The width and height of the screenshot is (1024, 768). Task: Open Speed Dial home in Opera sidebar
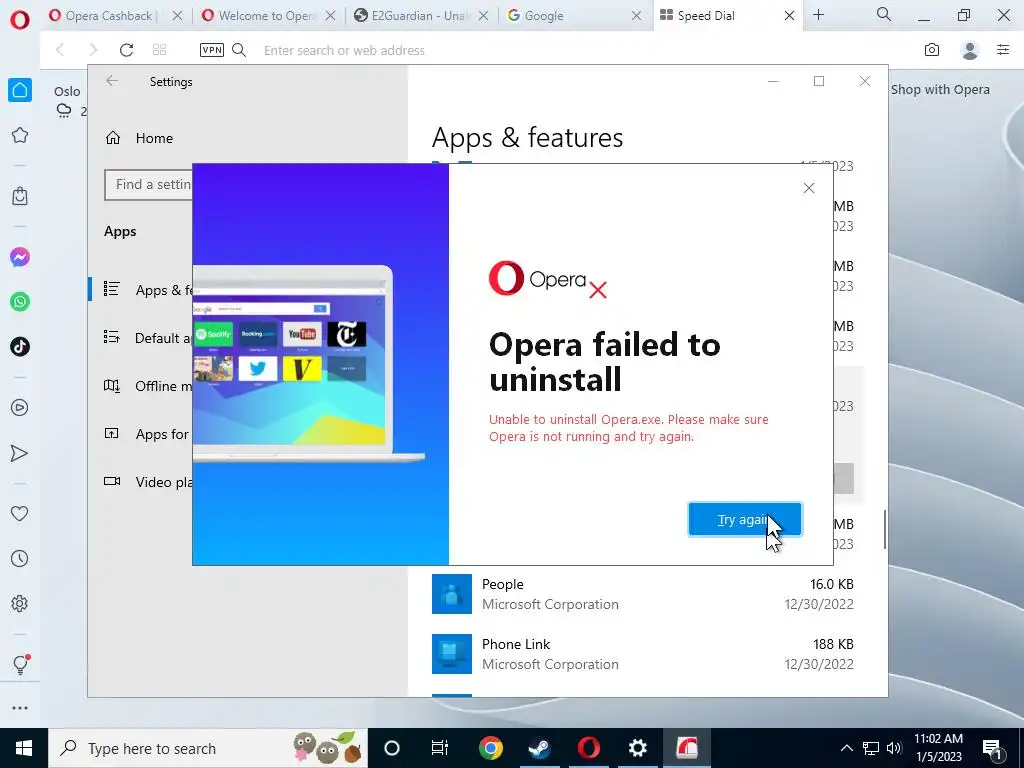pos(20,90)
